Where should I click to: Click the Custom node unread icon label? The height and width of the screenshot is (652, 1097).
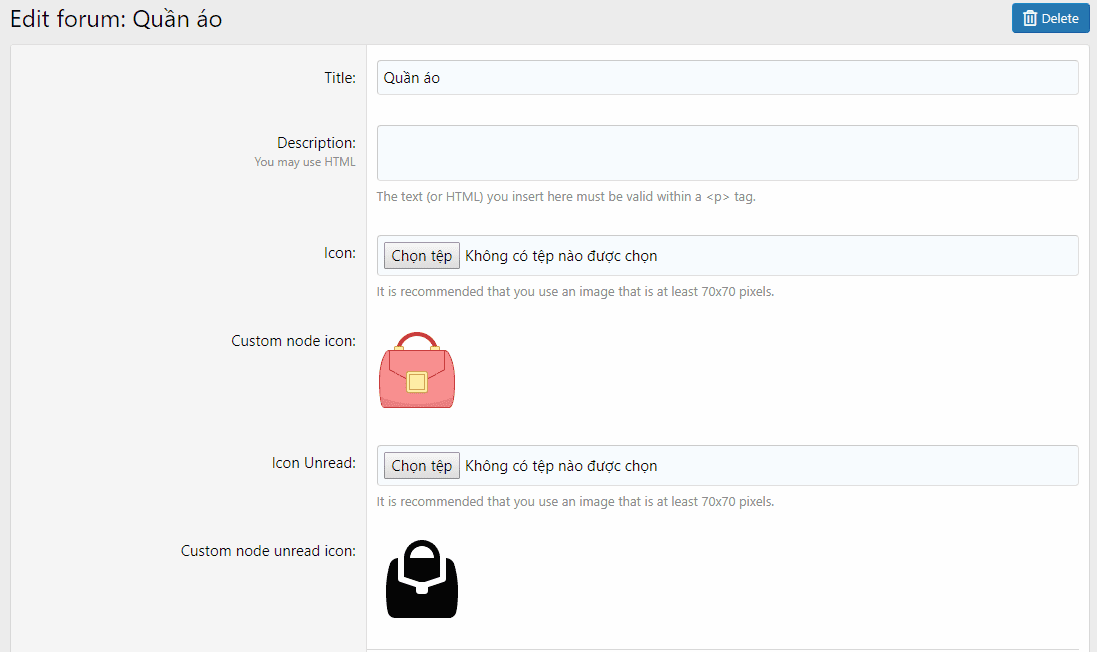coord(268,551)
